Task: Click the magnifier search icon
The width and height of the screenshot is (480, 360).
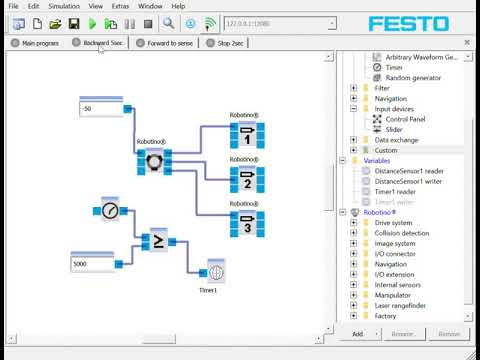Action: pyautogui.click(x=168, y=24)
